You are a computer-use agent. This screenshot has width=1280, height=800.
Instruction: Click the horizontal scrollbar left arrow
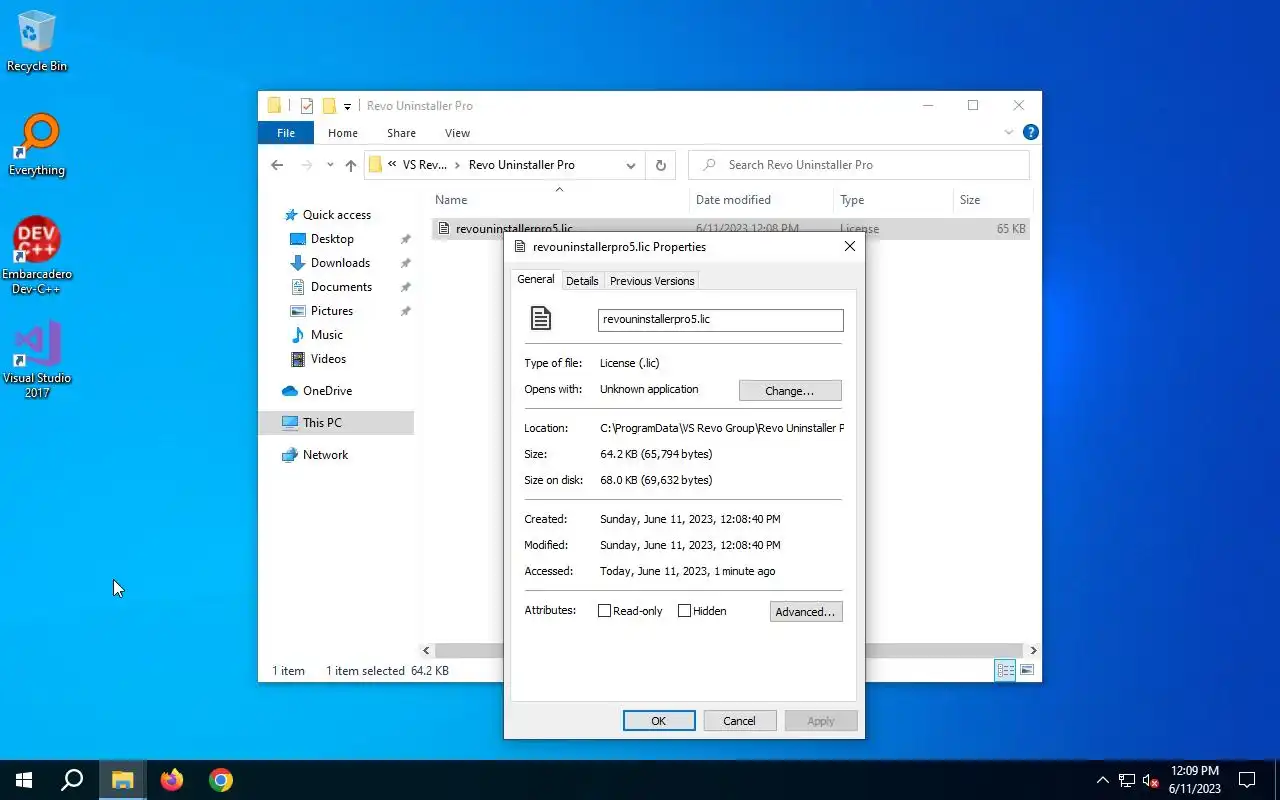click(x=426, y=650)
